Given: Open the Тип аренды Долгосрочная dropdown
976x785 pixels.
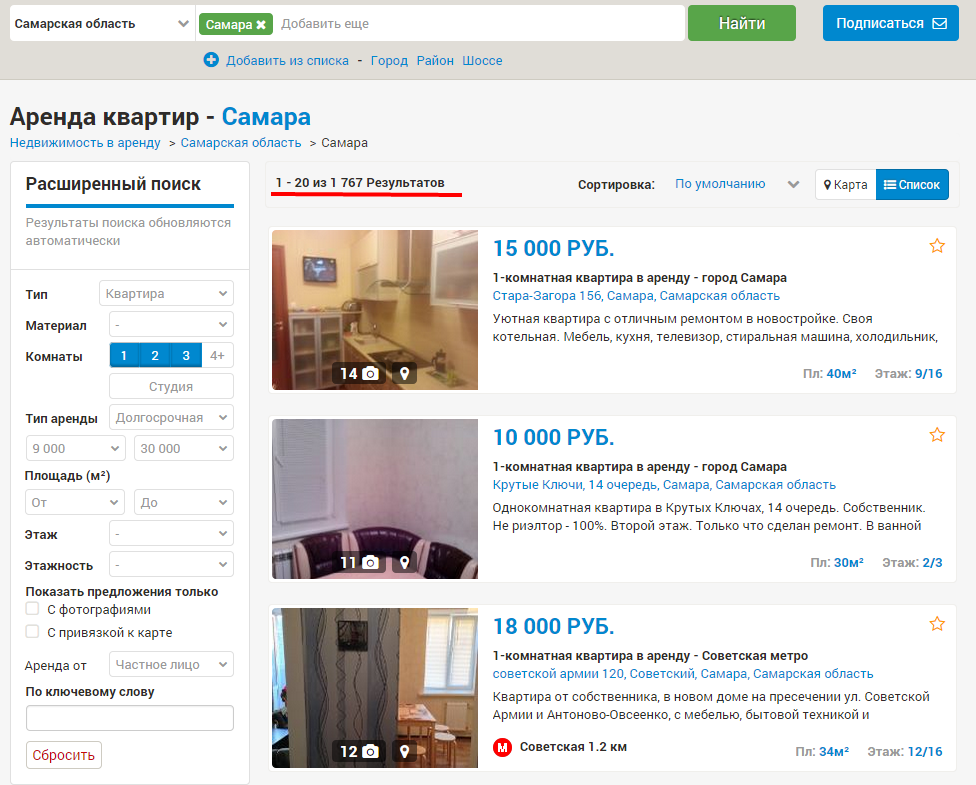Looking at the screenshot, I should click(171, 418).
